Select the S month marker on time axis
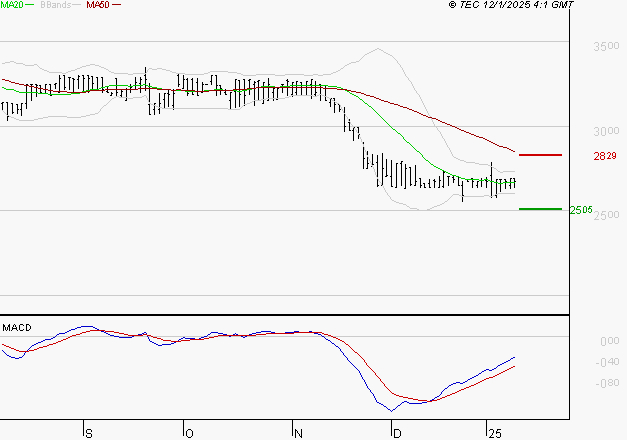 (89, 433)
